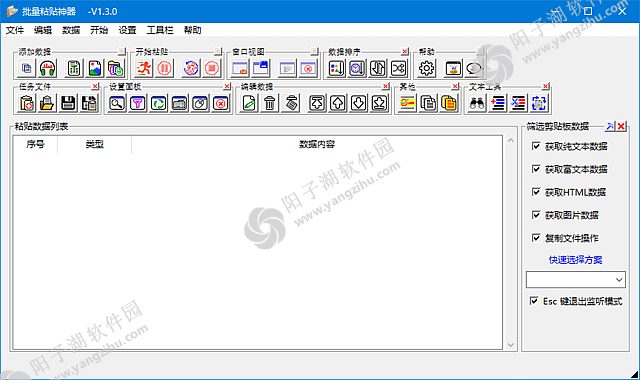Click the floppy disk save icon
This screenshot has width=640, height=380.
coord(68,103)
